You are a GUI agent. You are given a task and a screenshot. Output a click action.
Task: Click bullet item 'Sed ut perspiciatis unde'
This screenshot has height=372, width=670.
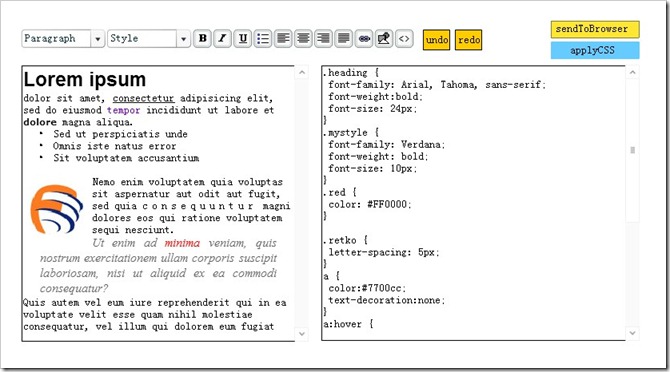tap(120, 134)
